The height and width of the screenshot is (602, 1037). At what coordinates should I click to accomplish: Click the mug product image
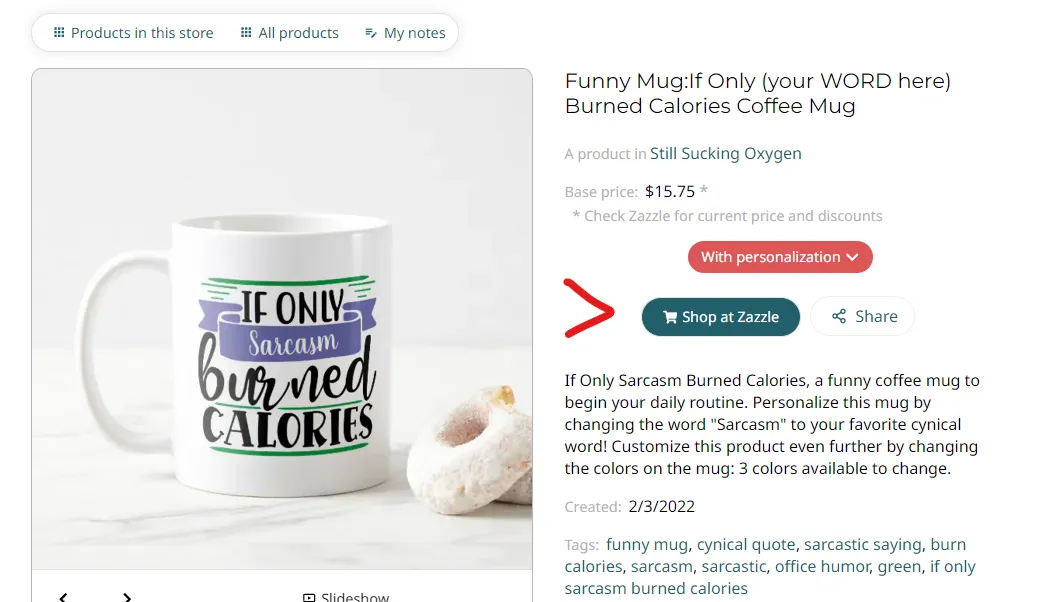click(x=282, y=319)
